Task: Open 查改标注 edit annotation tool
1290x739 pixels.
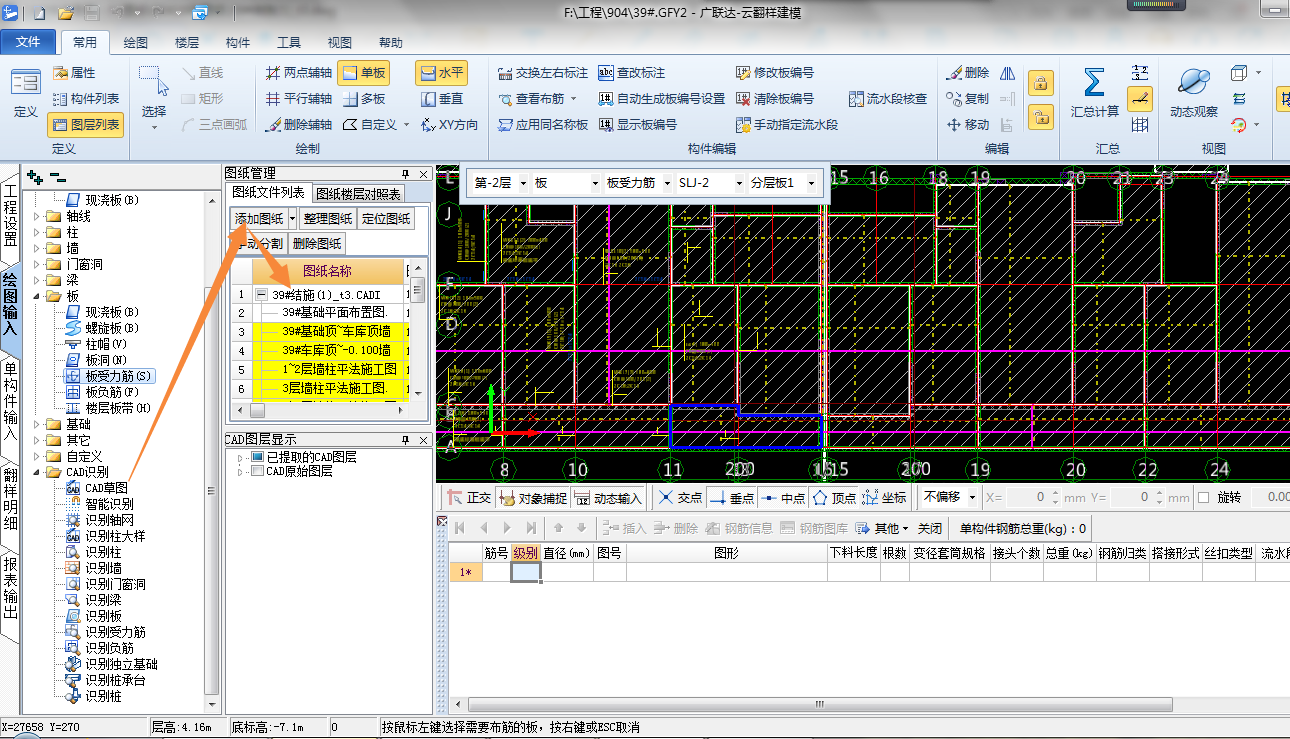Action: (x=632, y=73)
